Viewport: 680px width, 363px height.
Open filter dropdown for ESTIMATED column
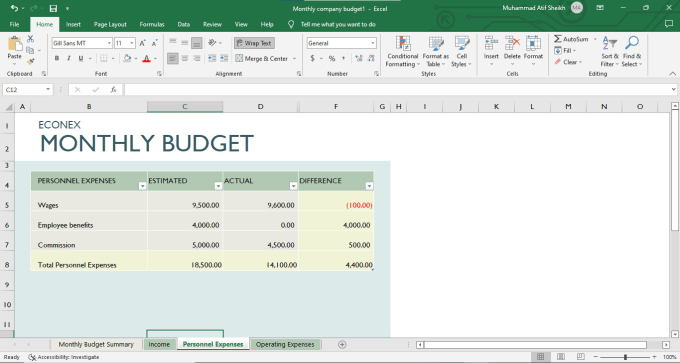coord(218,186)
